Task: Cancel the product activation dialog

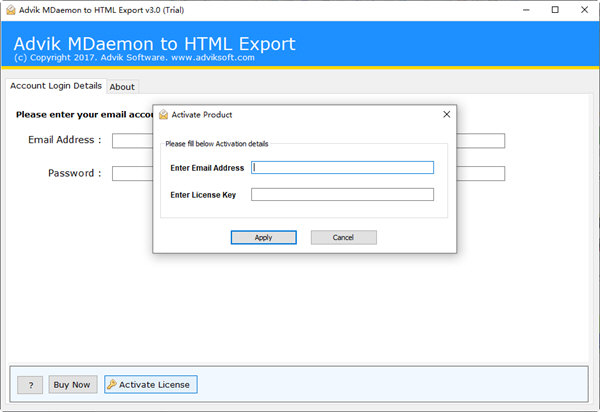Action: pos(343,237)
